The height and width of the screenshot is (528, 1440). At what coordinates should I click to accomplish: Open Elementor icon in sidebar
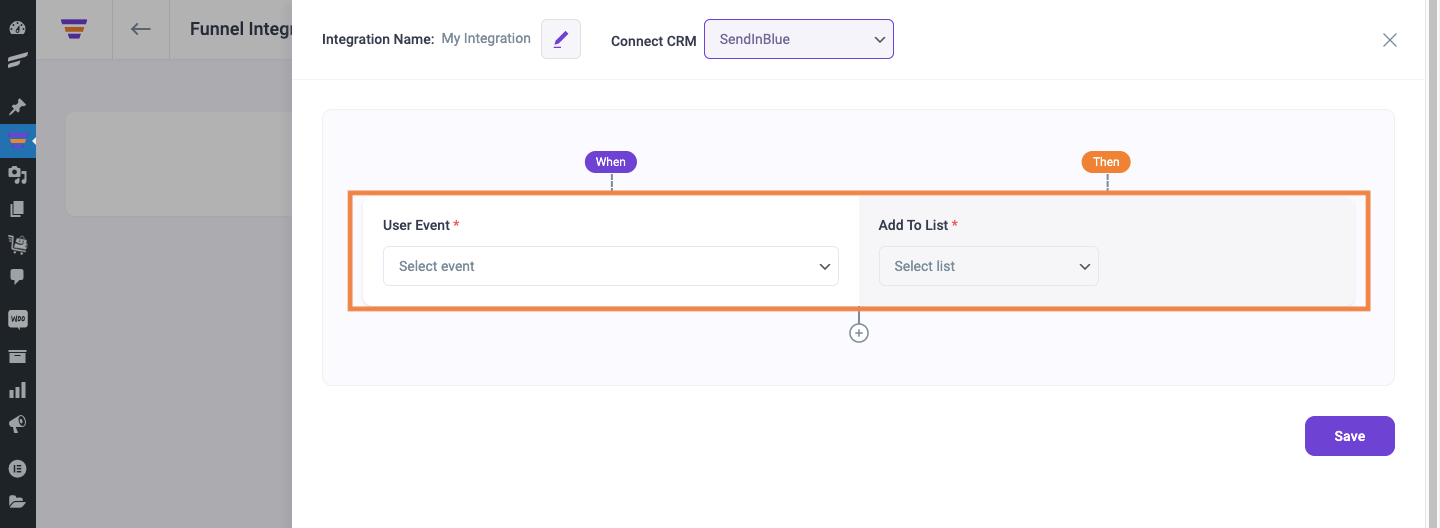click(x=17, y=468)
